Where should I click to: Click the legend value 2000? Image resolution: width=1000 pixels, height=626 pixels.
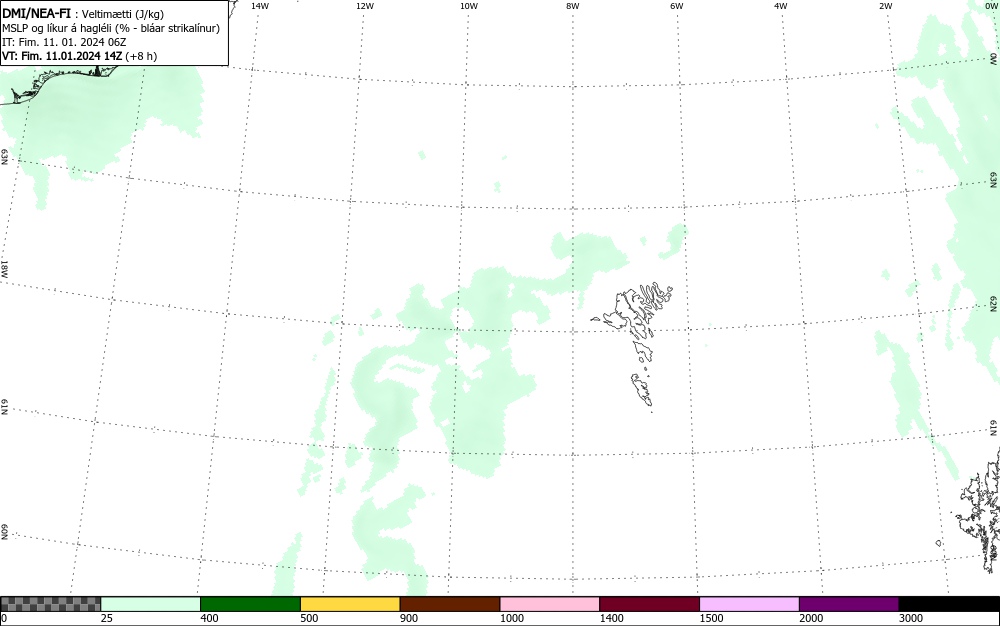pos(811,618)
